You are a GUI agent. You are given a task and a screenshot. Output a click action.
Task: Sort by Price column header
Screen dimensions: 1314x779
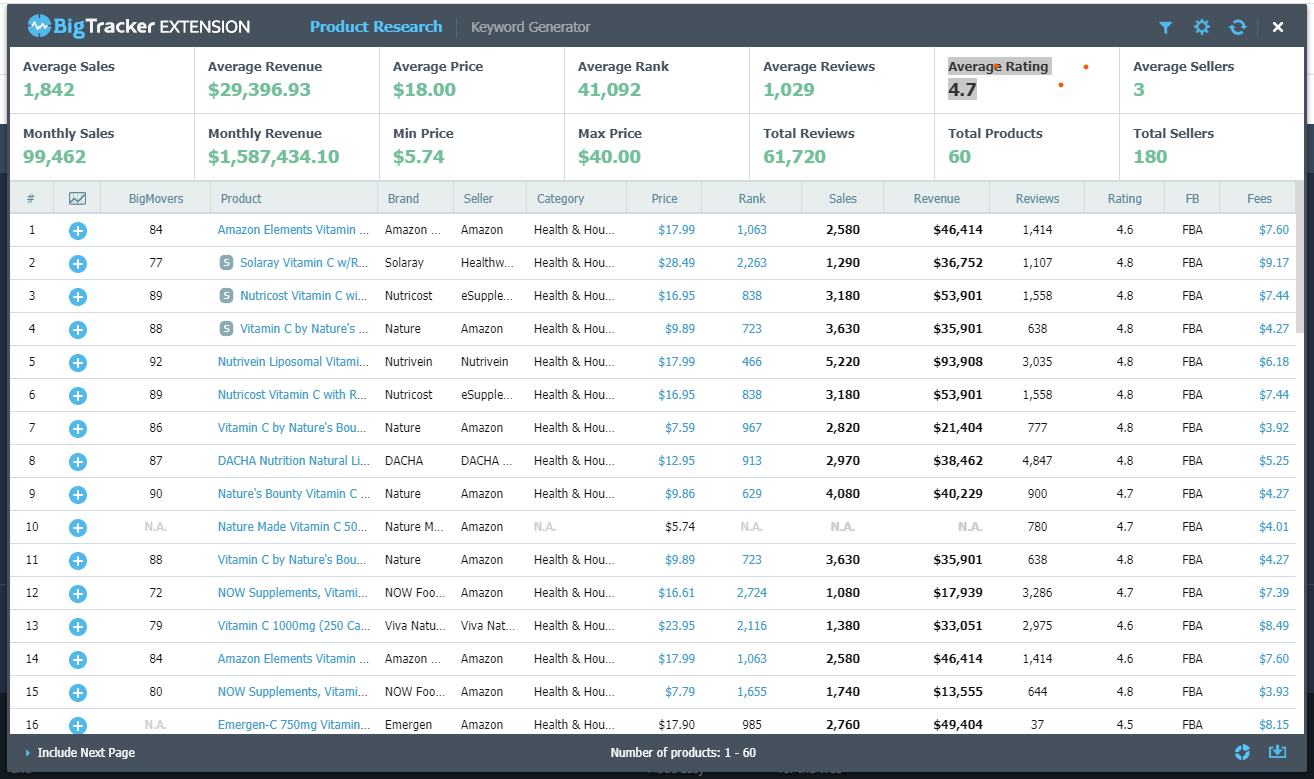coord(664,198)
